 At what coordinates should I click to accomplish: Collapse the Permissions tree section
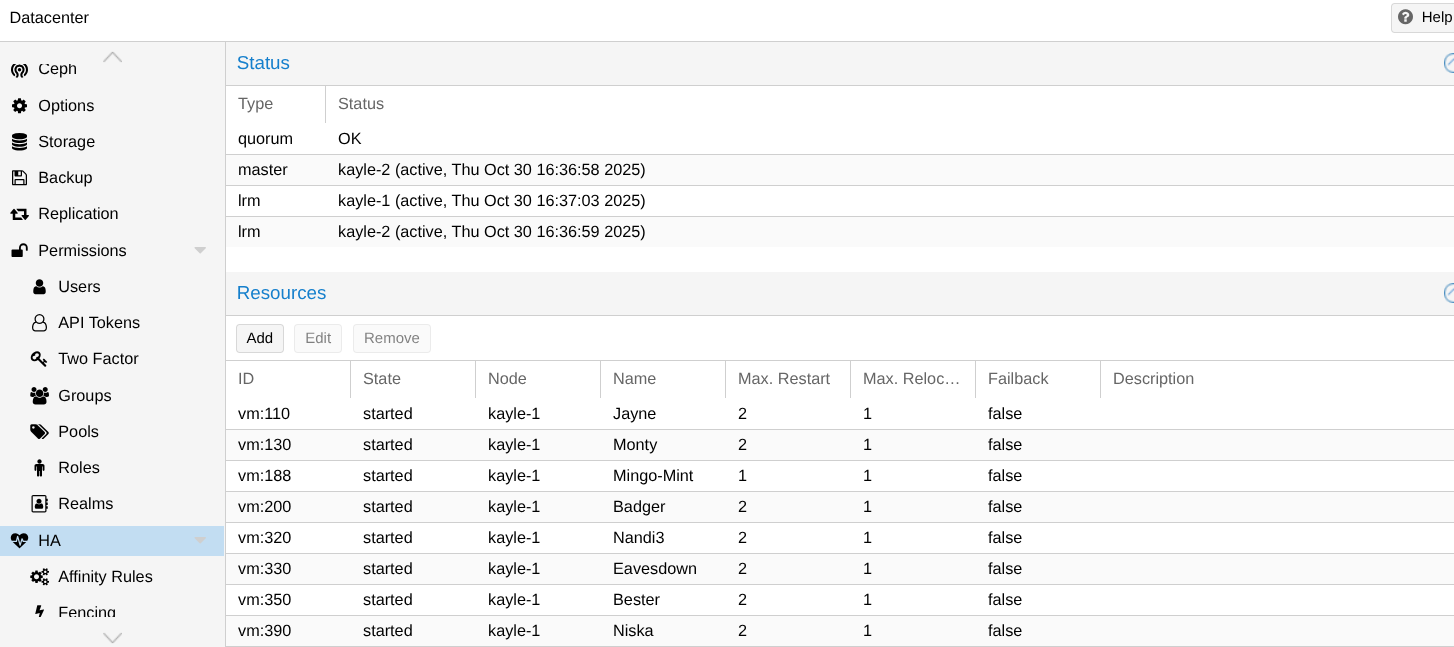click(200, 251)
